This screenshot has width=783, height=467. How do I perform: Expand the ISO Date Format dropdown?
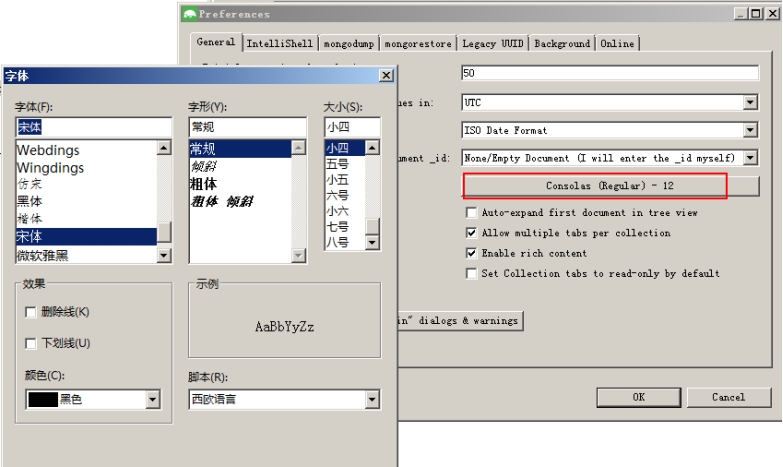point(750,130)
